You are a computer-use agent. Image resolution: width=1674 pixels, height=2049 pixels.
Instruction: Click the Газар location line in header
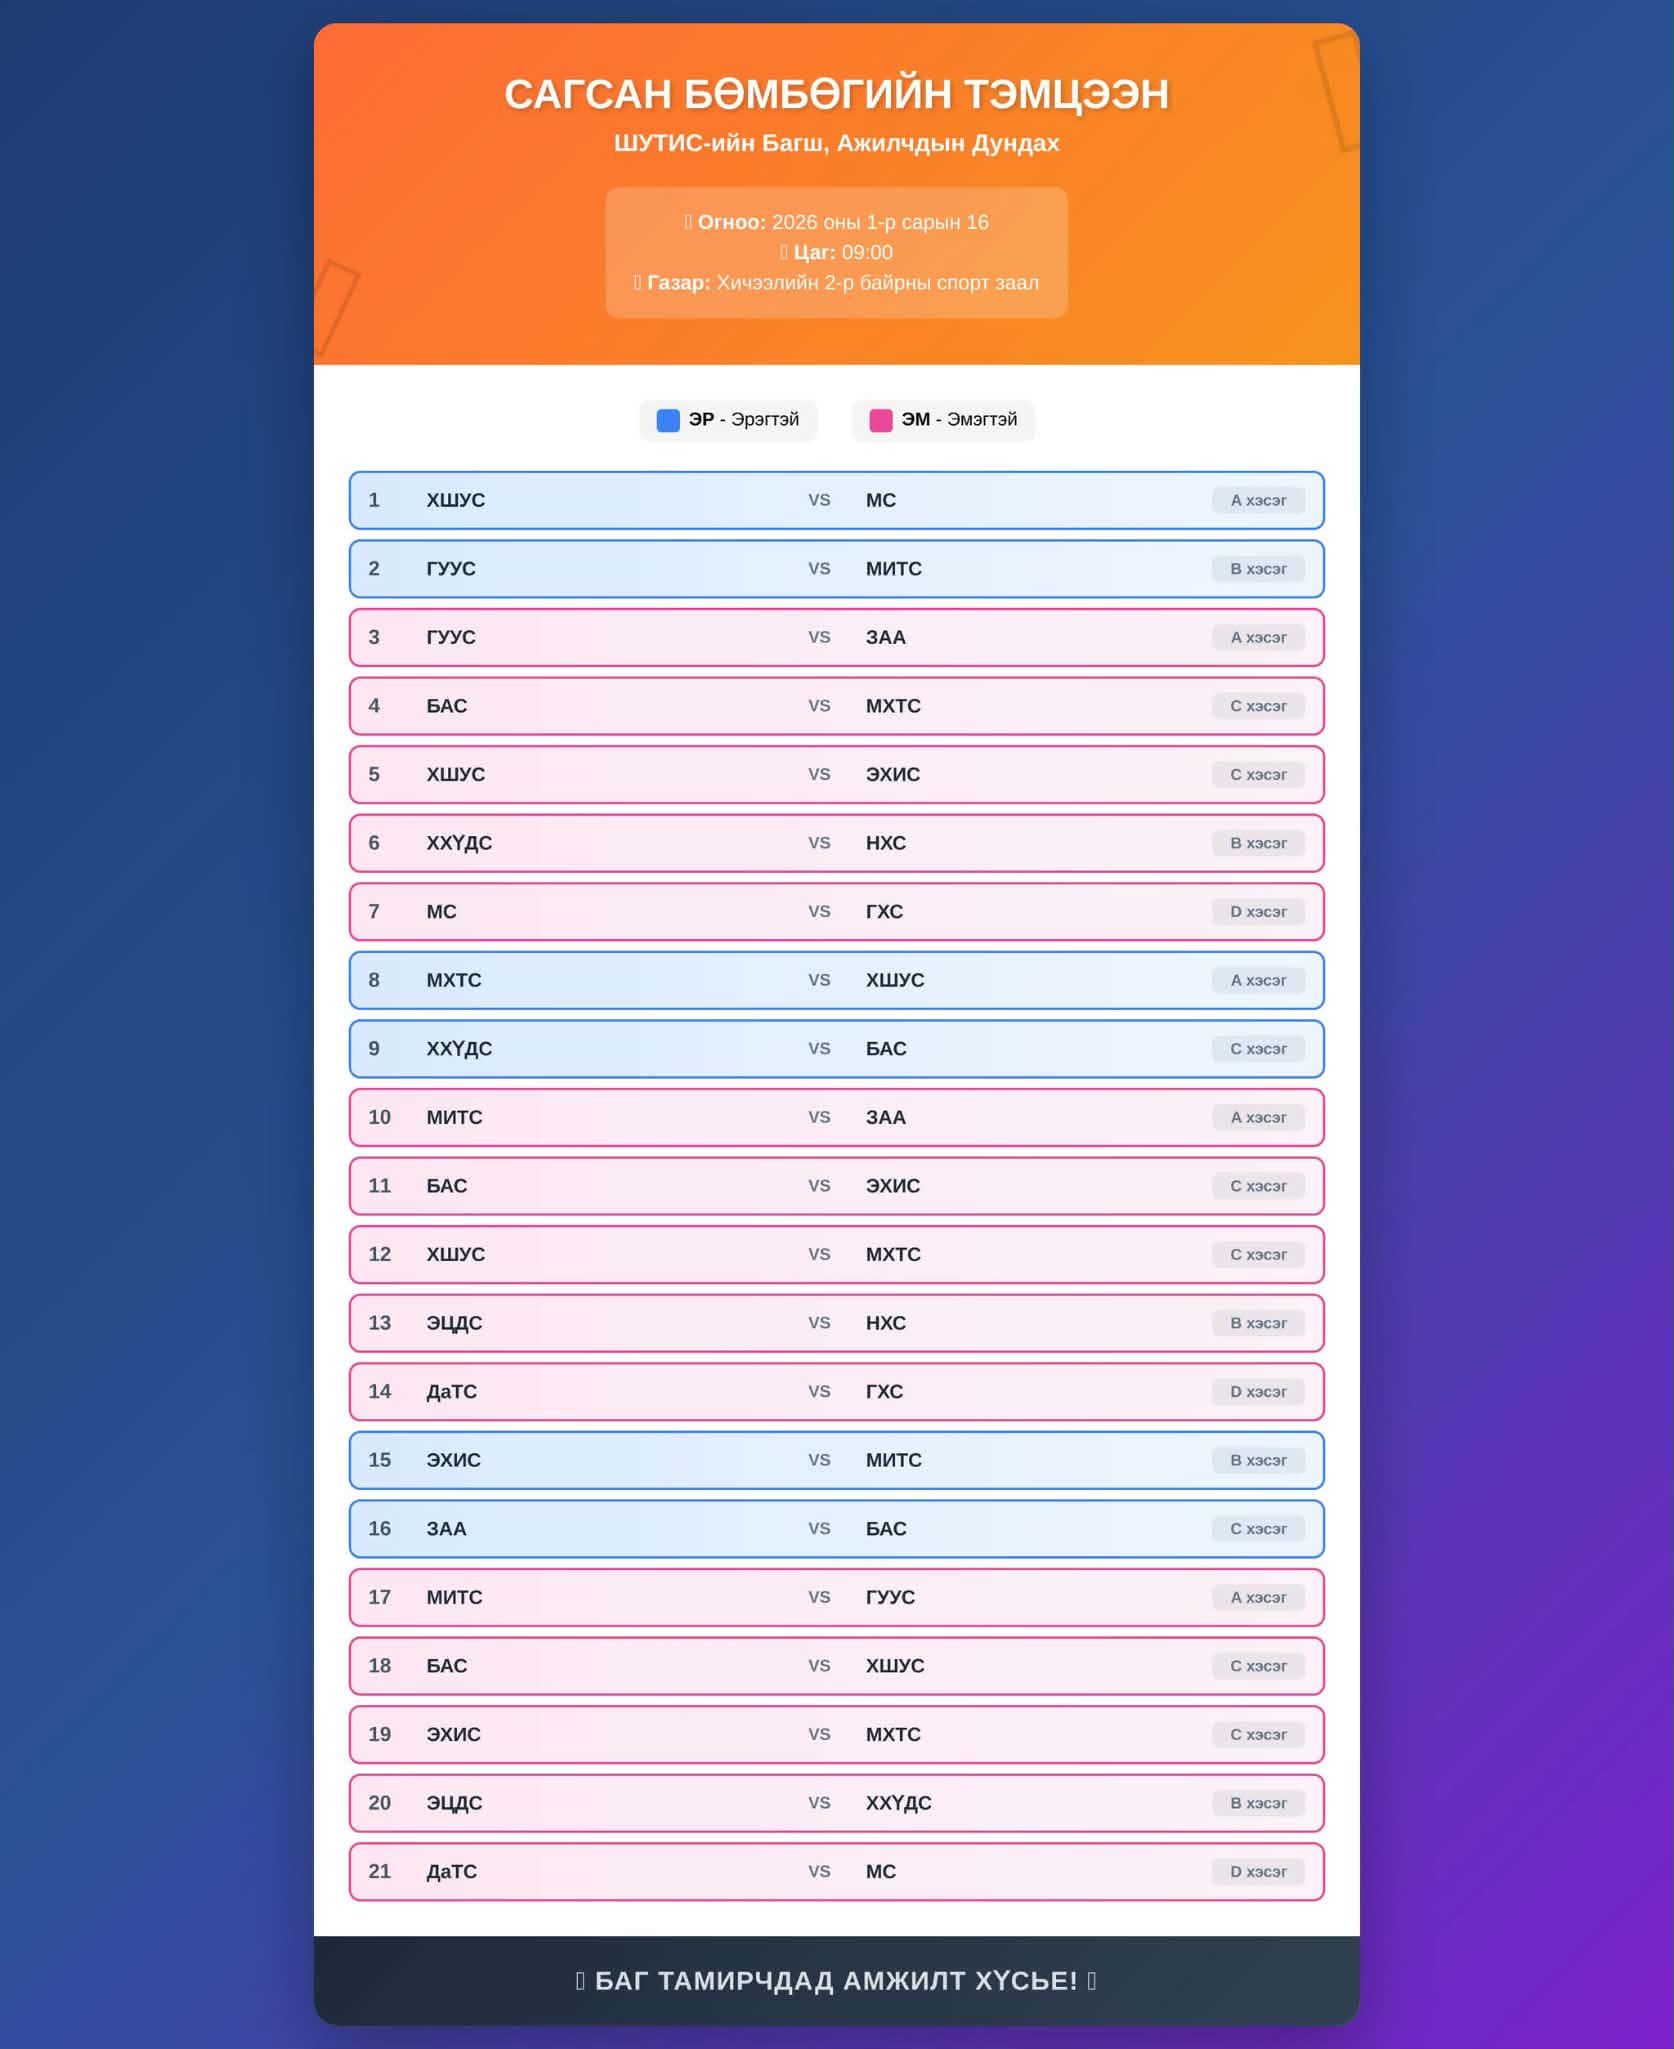point(836,283)
